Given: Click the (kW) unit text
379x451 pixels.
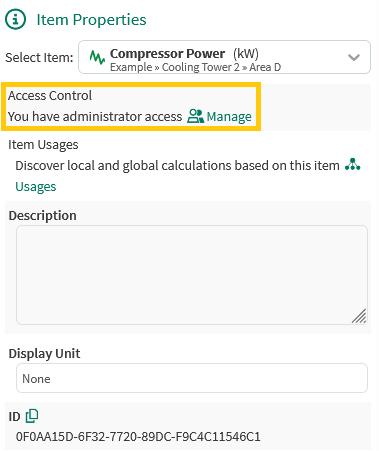Looking at the screenshot, I should [x=246, y=53].
